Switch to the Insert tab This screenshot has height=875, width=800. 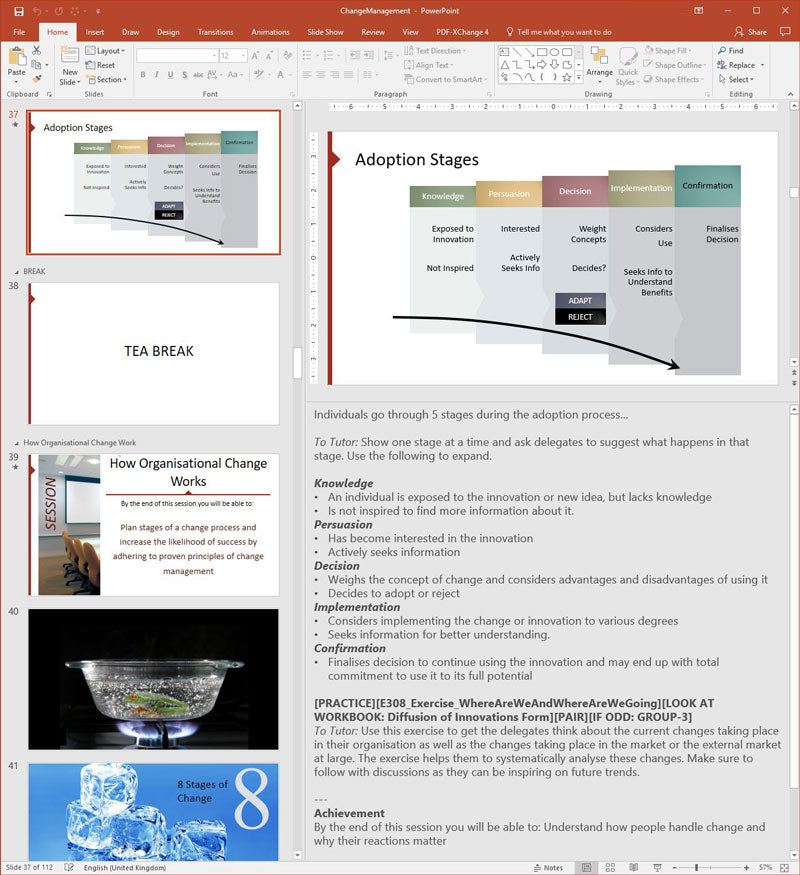(x=94, y=32)
